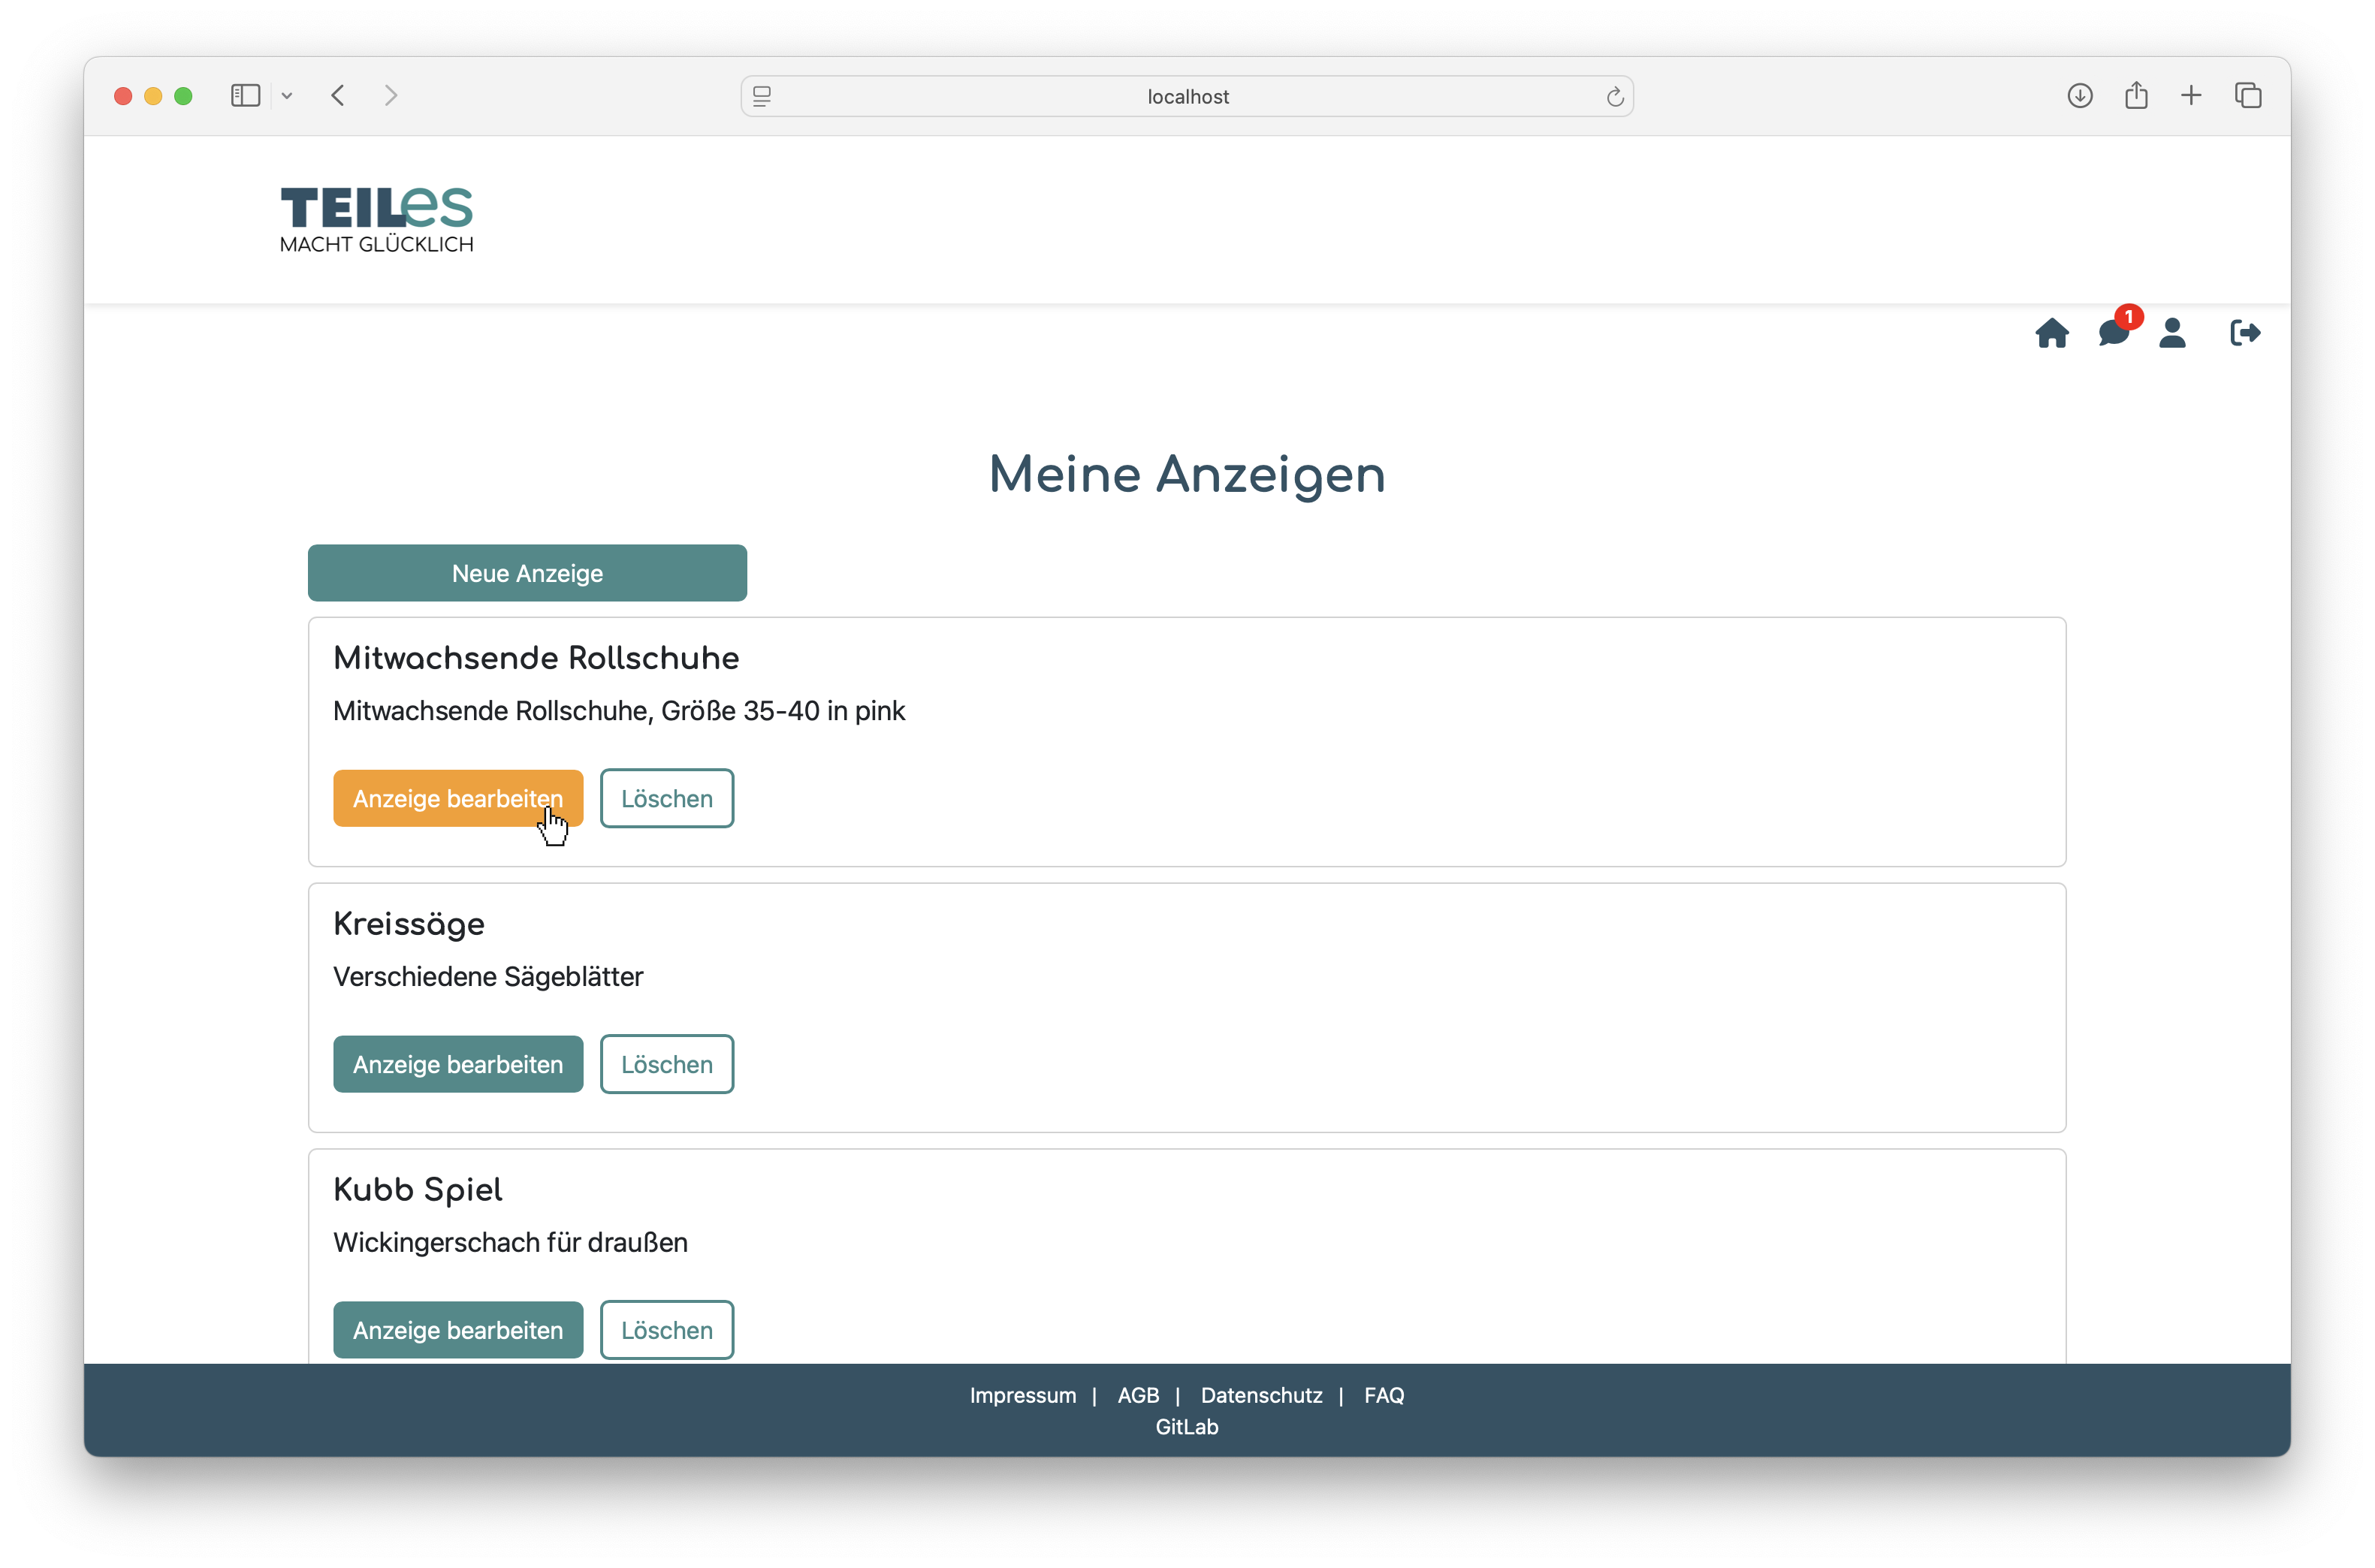Viewport: 2375px width, 1568px height.
Task: Open new tab with plus icon
Action: click(2191, 96)
